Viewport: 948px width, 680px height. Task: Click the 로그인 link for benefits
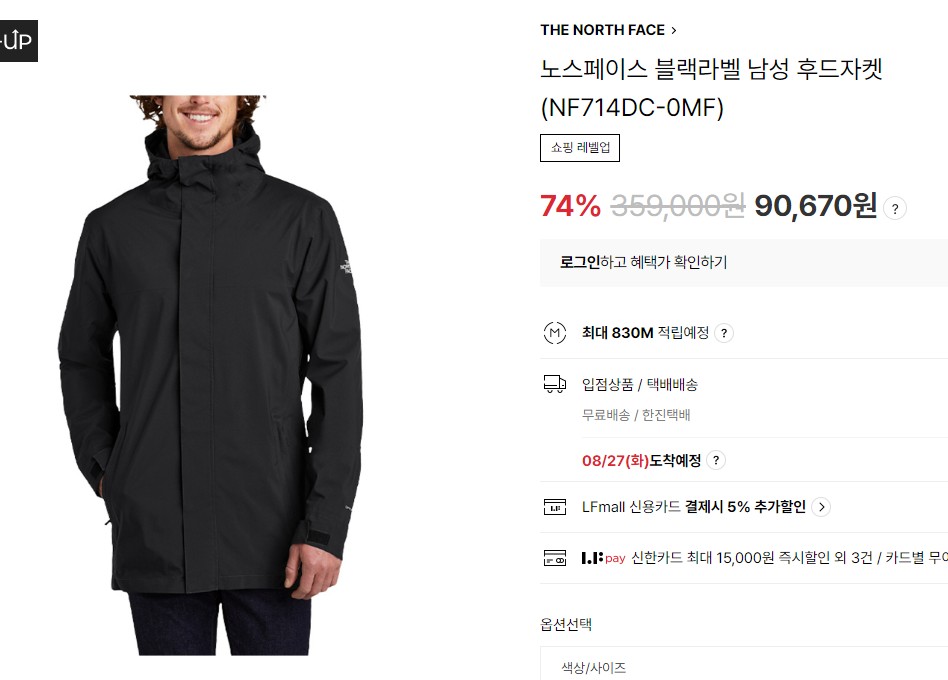tap(580, 262)
